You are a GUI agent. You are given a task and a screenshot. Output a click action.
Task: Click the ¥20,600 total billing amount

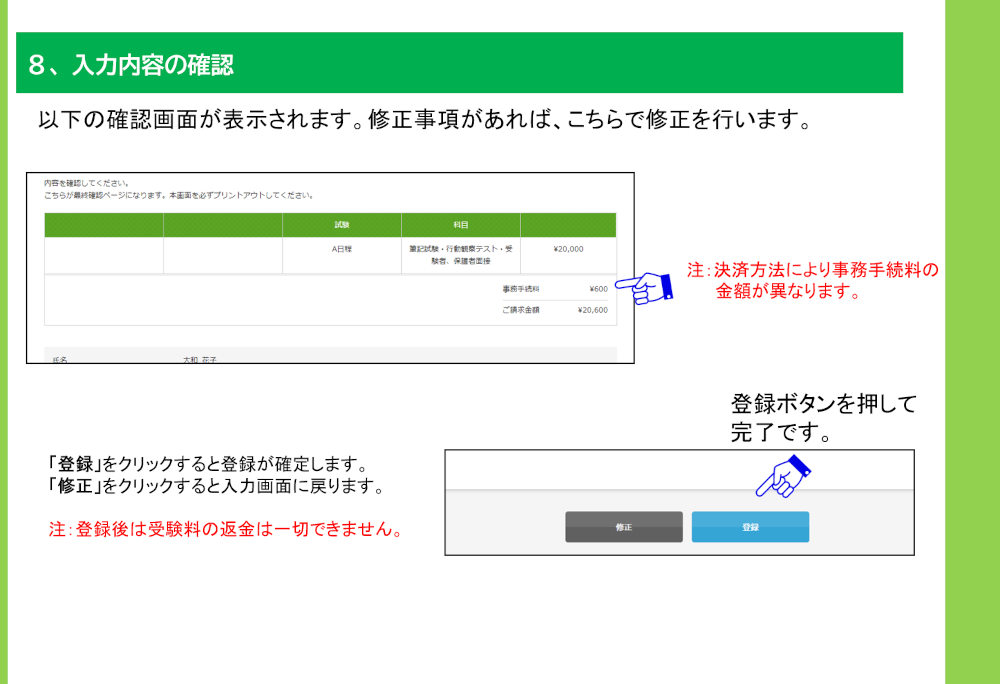(x=592, y=310)
